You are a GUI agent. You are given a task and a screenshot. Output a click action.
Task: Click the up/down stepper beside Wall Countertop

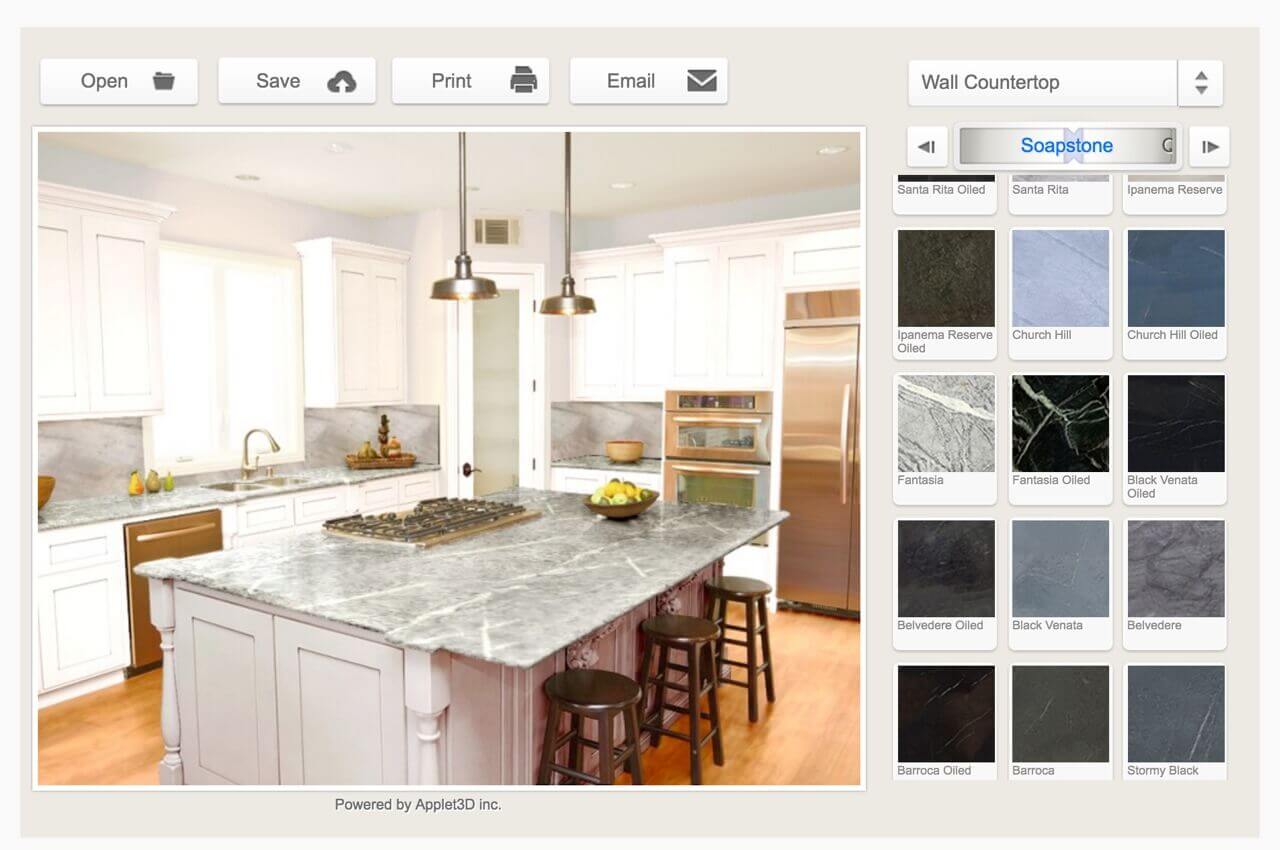coord(1201,83)
